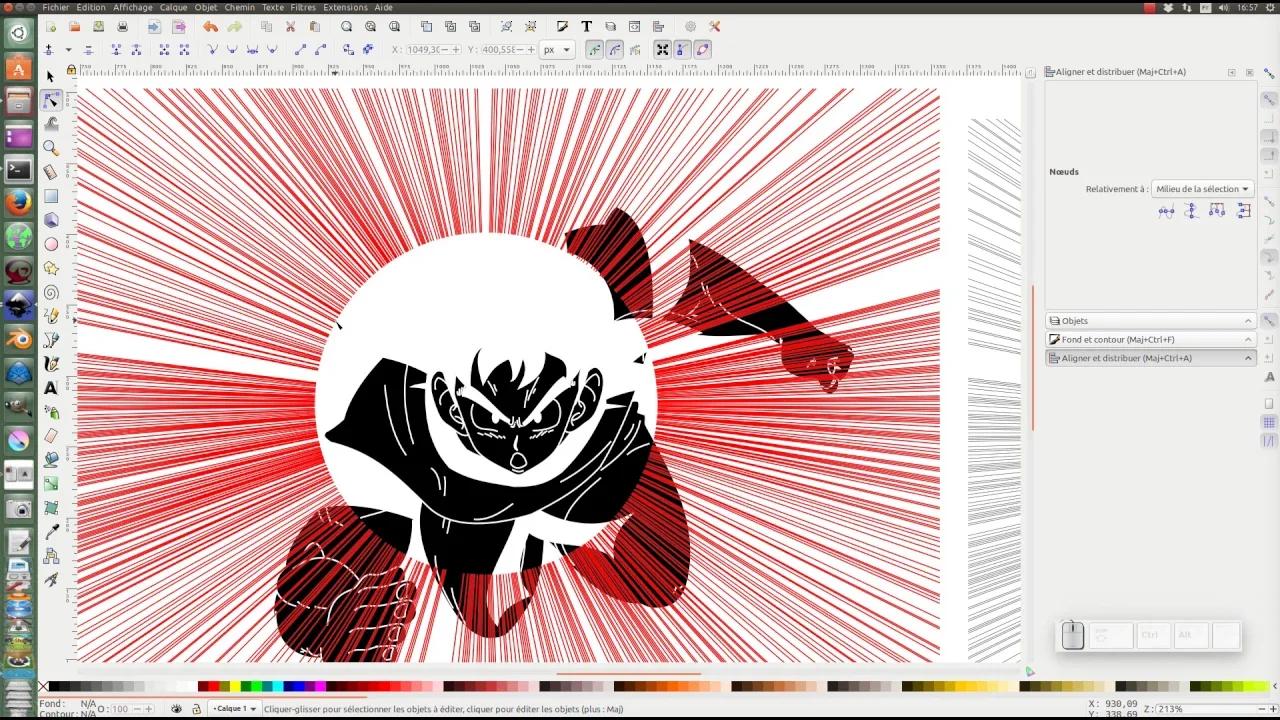Viewport: 1280px width, 720px height.
Task: Click the align nodes horizontally button
Action: pyautogui.click(x=1166, y=211)
